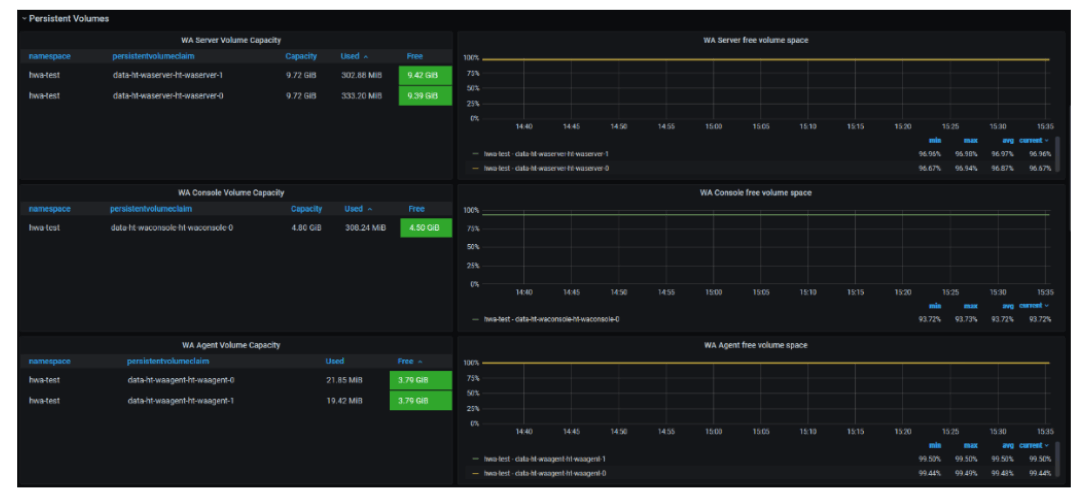The width and height of the screenshot is (1084, 504).
Task: Click waagent-0 legend color line in Agent chart
Action: 475,472
